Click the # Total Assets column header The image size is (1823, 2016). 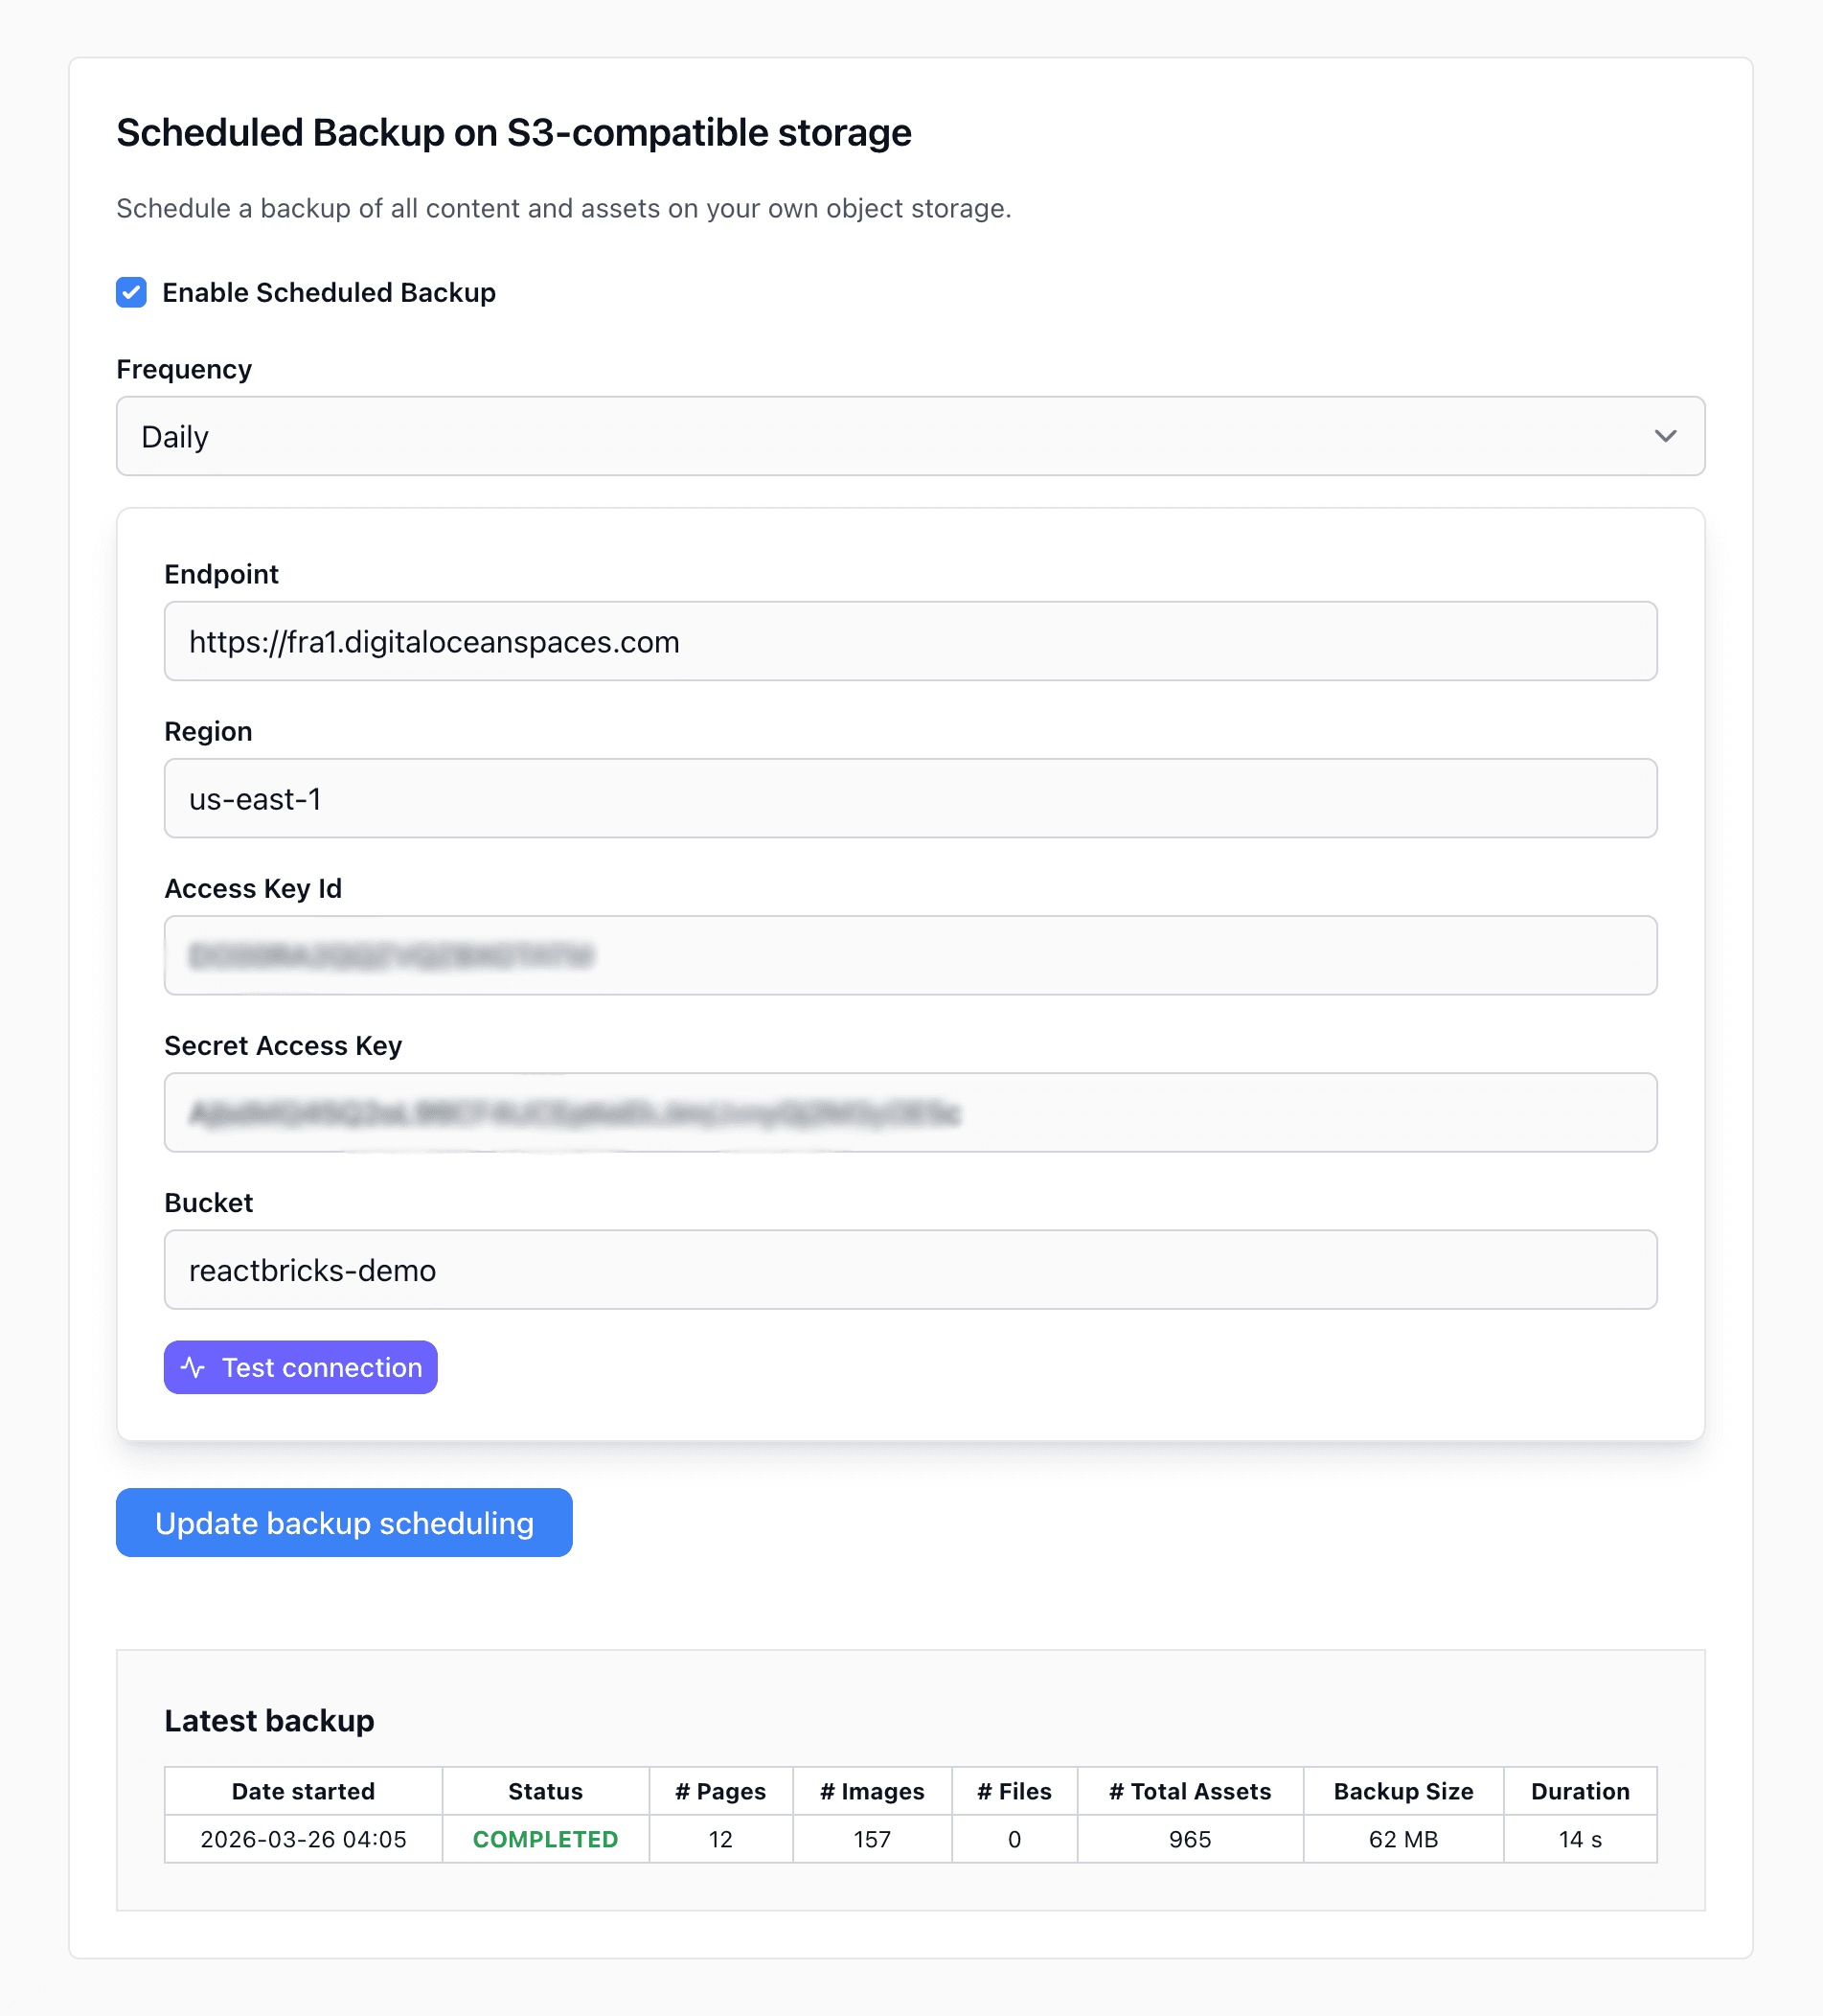1189,1791
